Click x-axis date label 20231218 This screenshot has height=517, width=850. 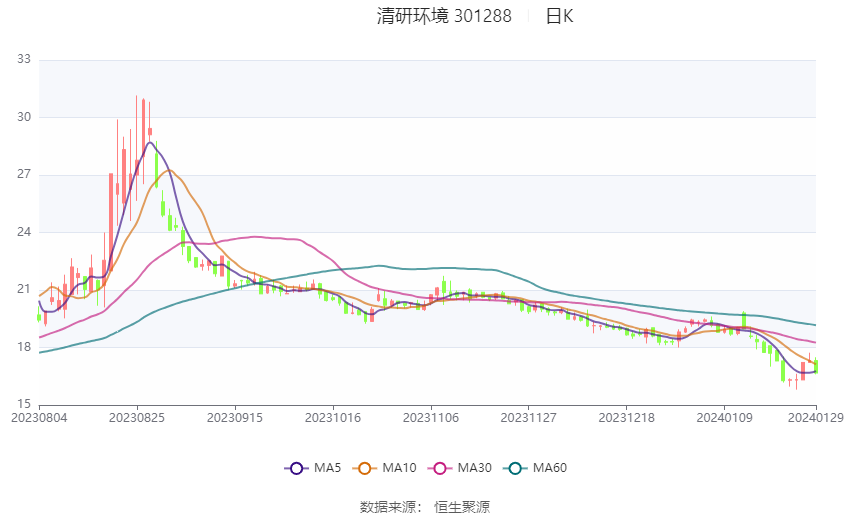[x=627, y=418]
